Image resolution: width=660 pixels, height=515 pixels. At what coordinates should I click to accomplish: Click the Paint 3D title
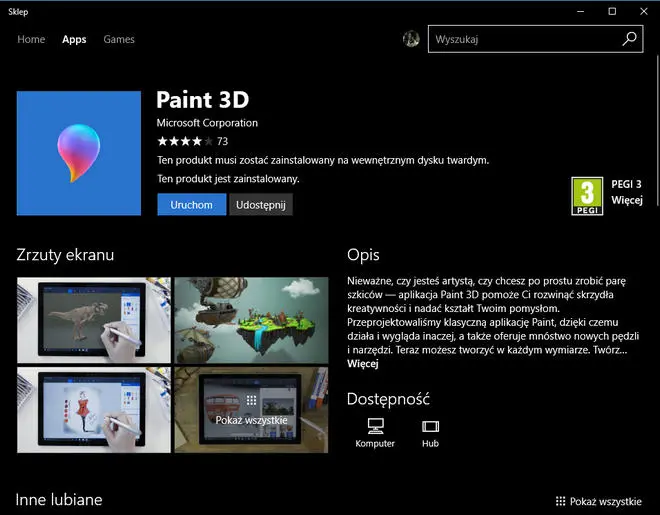pyautogui.click(x=202, y=100)
